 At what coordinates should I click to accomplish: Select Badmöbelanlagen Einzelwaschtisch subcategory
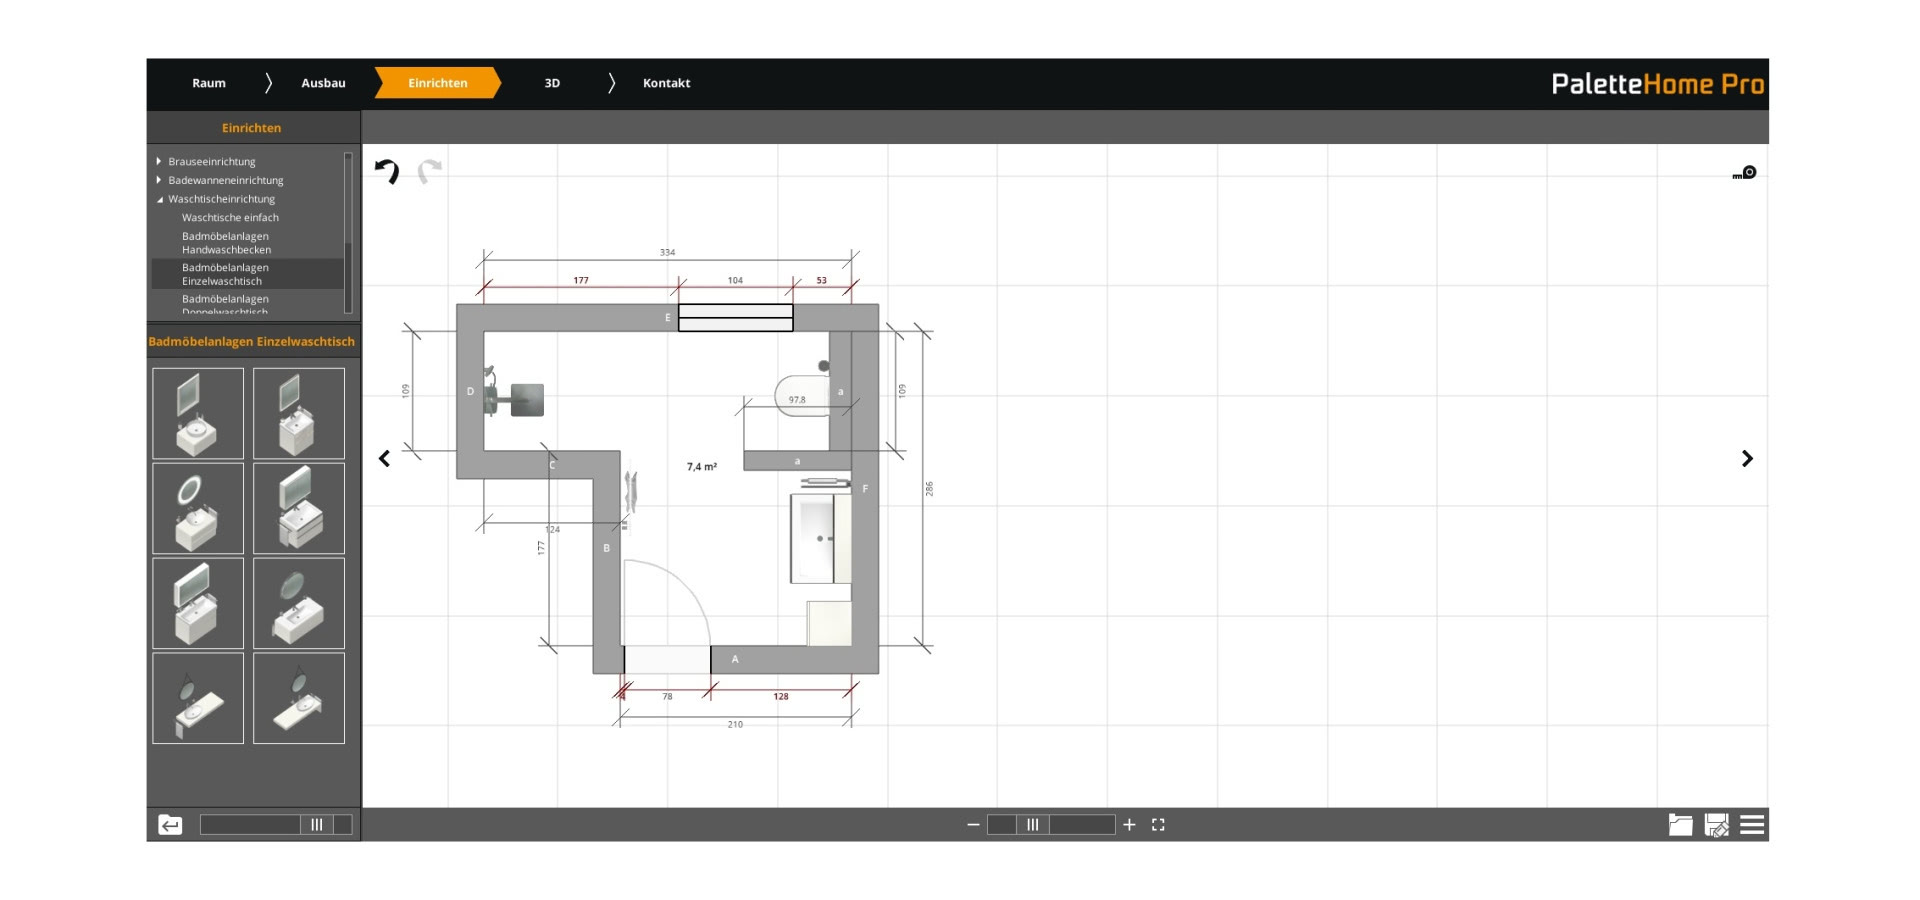point(248,274)
